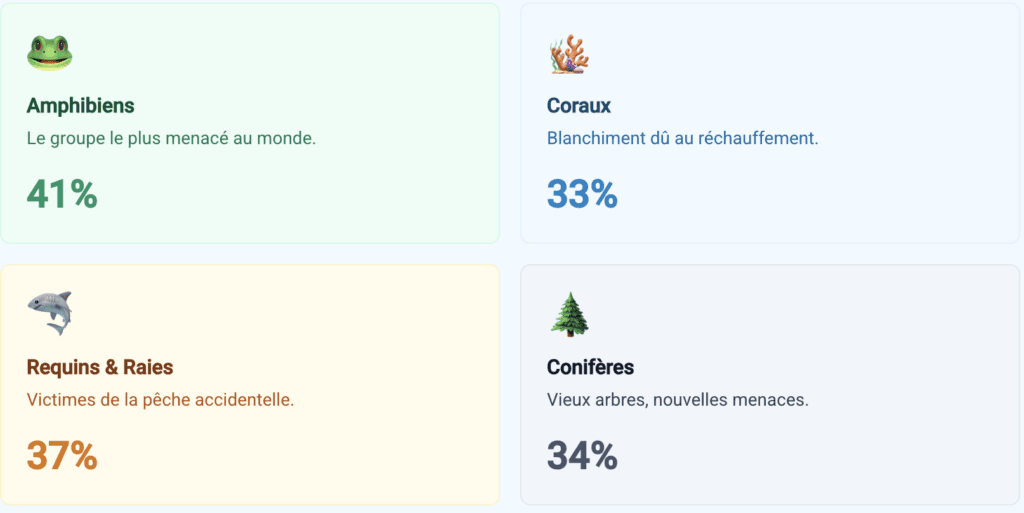Image resolution: width=1024 pixels, height=513 pixels.
Task: Click "Vieux arbres, nouvelles menaces" description
Action: [x=677, y=400]
